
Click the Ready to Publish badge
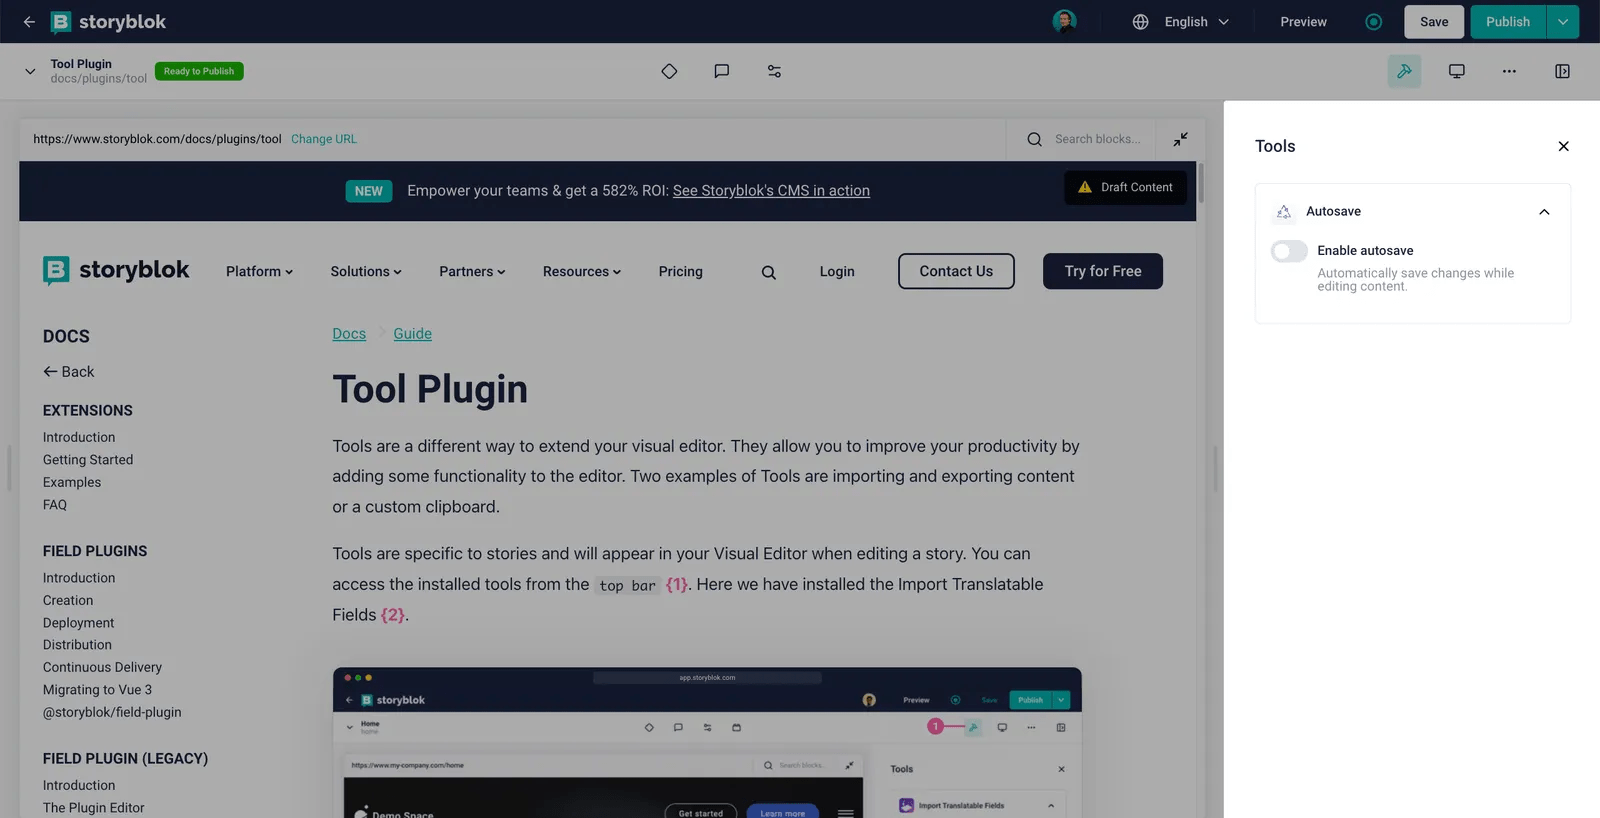coord(199,71)
